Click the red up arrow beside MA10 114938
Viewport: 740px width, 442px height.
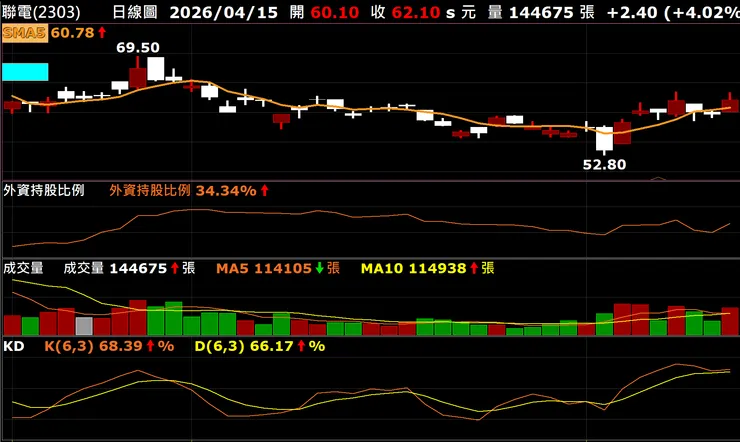click(474, 268)
